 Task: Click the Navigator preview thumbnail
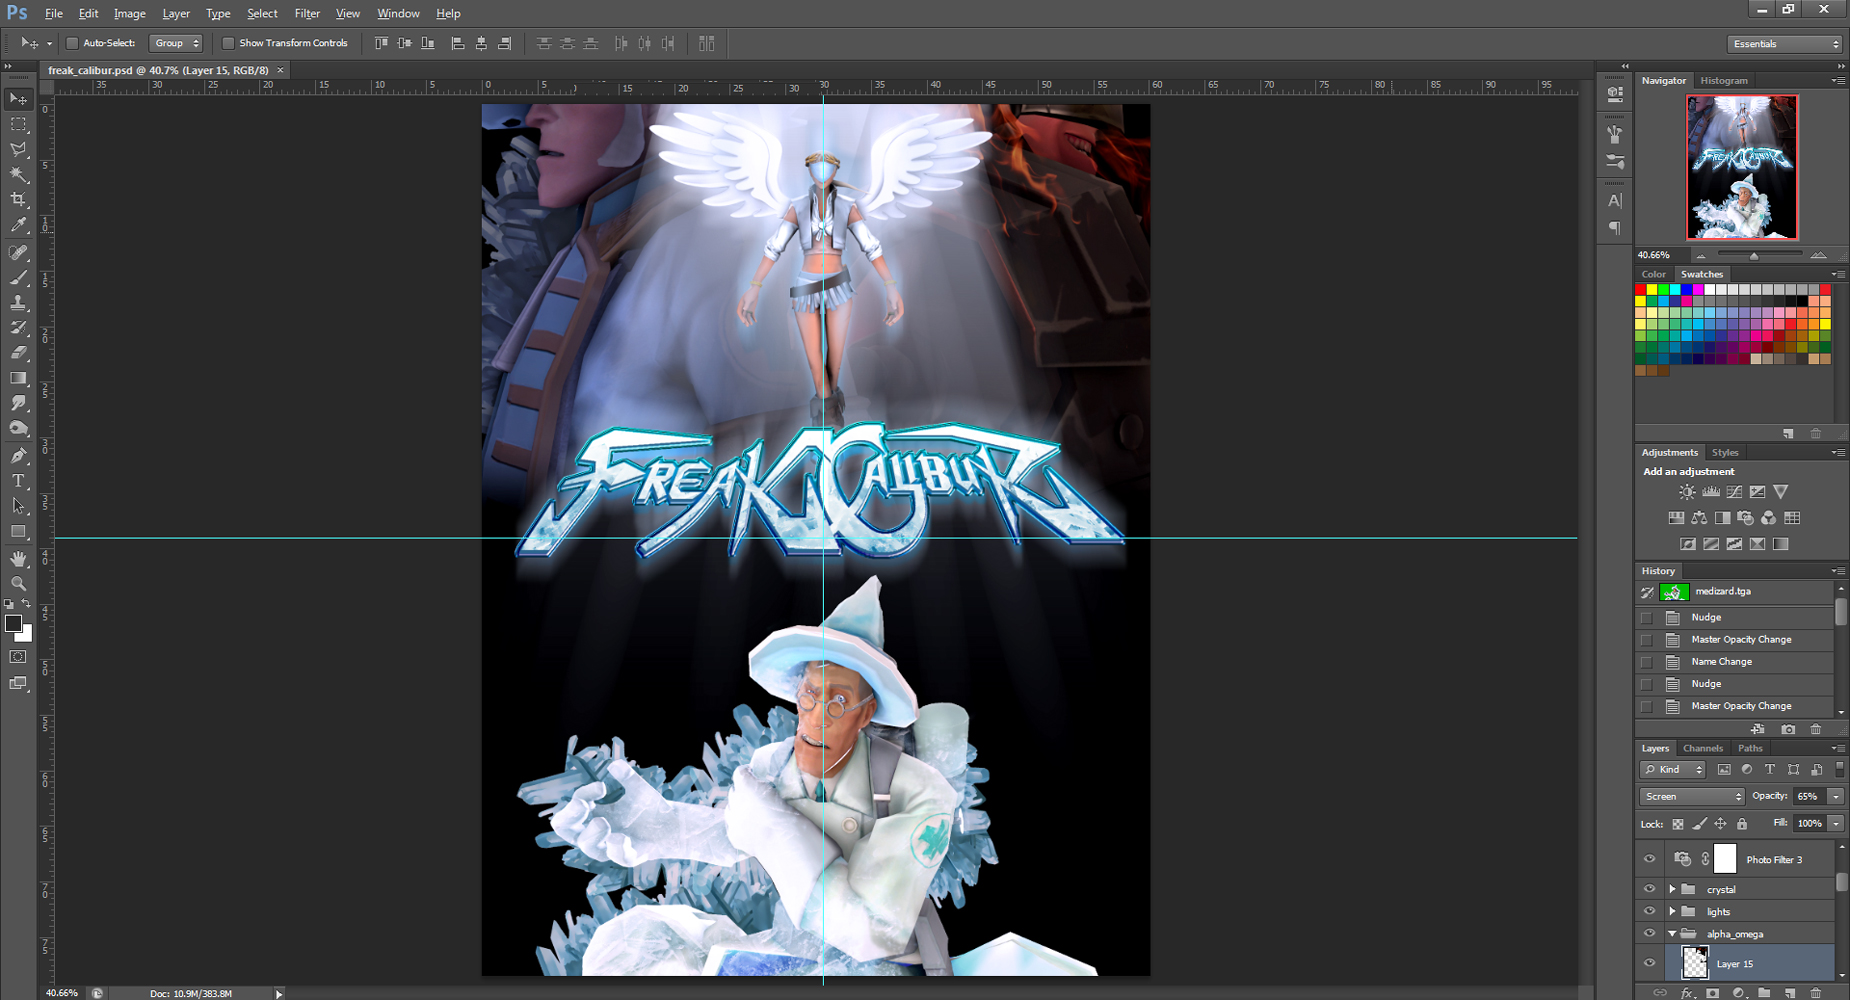coord(1742,167)
